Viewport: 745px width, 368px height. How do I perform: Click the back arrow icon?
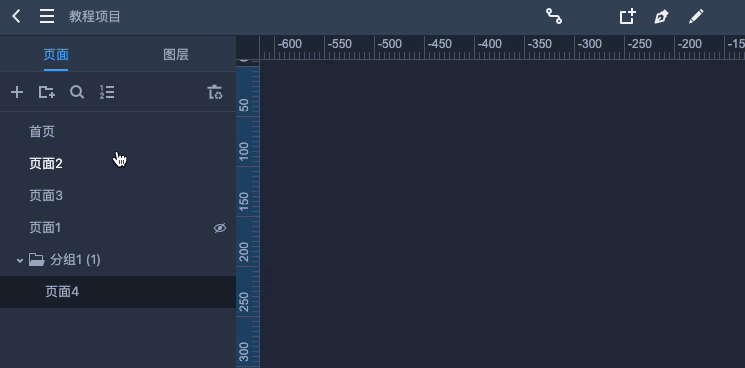(x=16, y=17)
